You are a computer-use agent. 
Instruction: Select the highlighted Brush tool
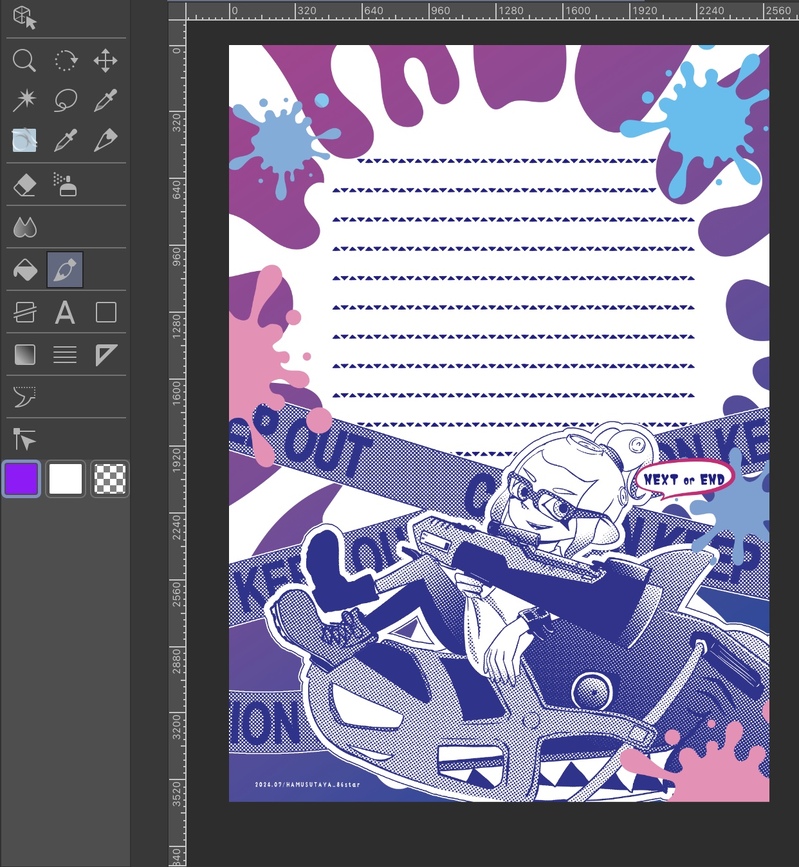coord(65,270)
